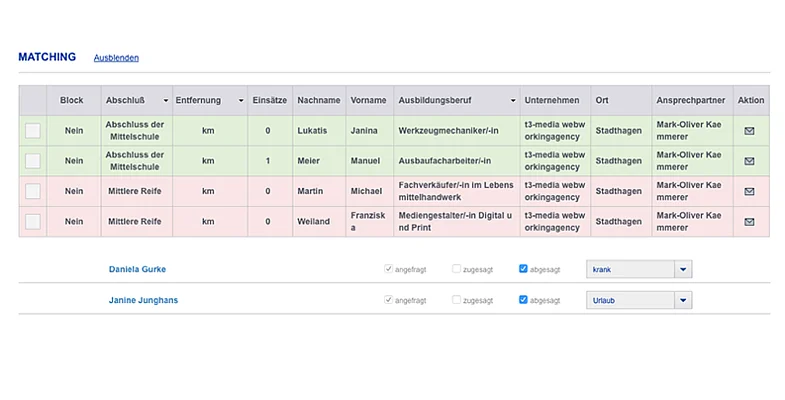Image resolution: width=785 pixels, height=400 pixels.
Task: Click the envelope icon in Weiland row
Action: (x=750, y=221)
